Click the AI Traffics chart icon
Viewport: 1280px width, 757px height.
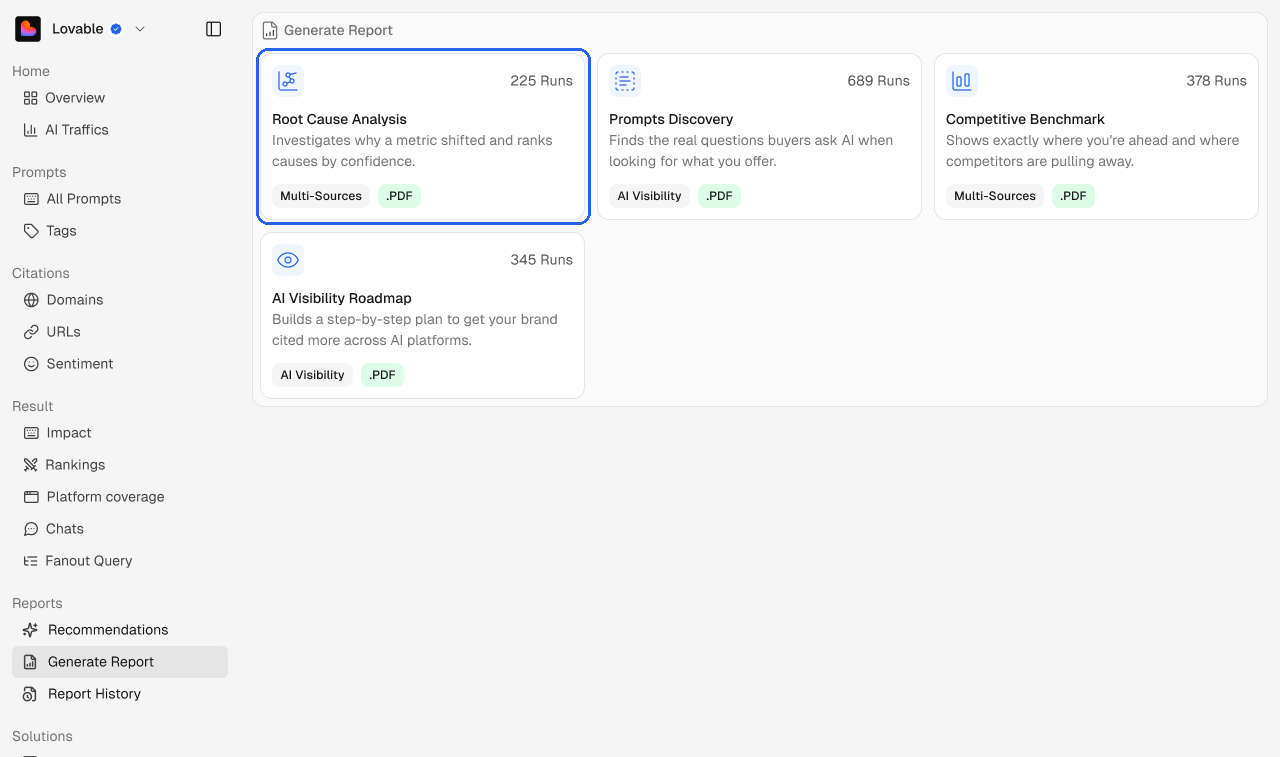[30, 130]
